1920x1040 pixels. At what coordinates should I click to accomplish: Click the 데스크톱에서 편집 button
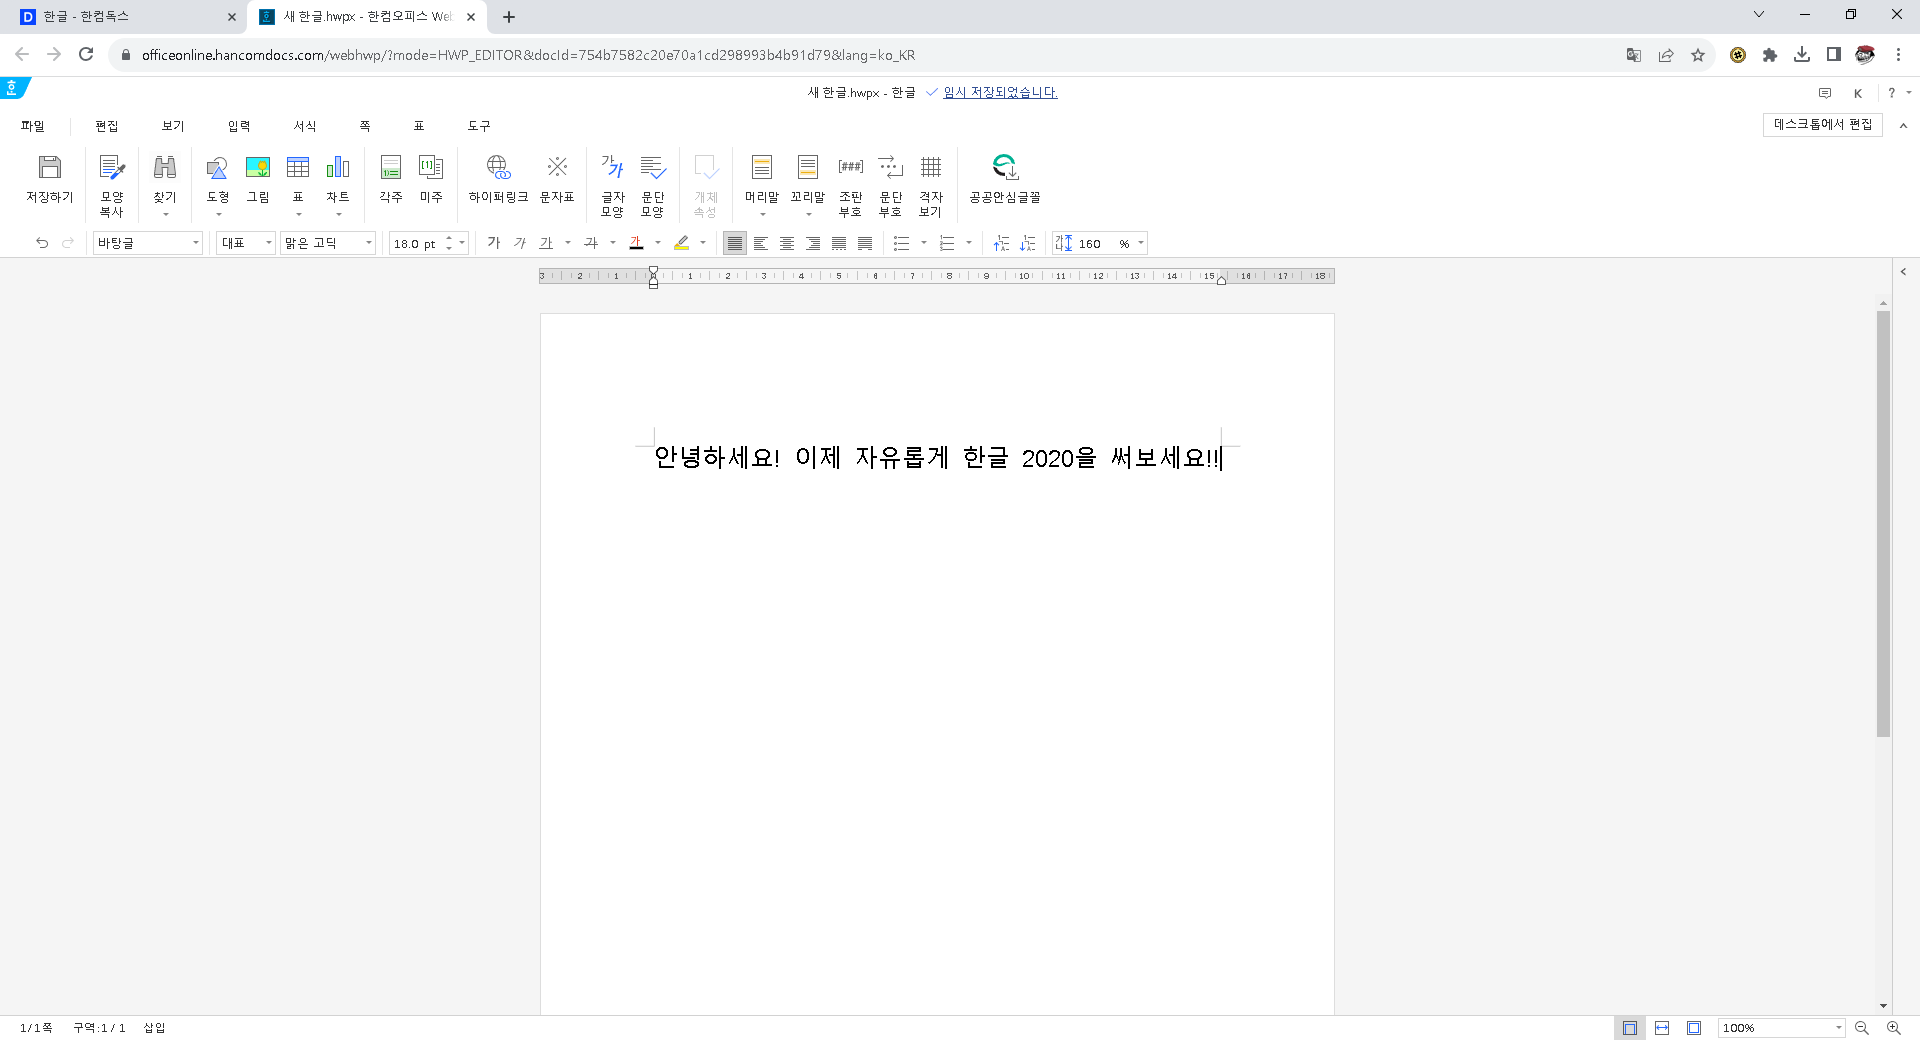1822,125
